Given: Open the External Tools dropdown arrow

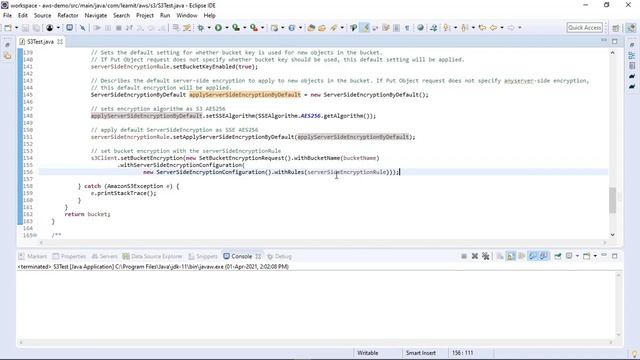Looking at the screenshot, I should pos(262,28).
